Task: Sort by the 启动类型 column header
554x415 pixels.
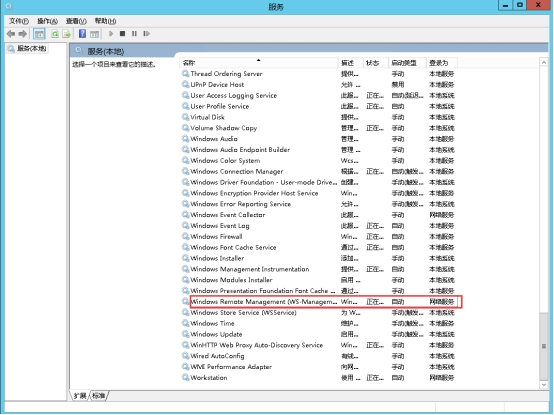Action: click(407, 63)
